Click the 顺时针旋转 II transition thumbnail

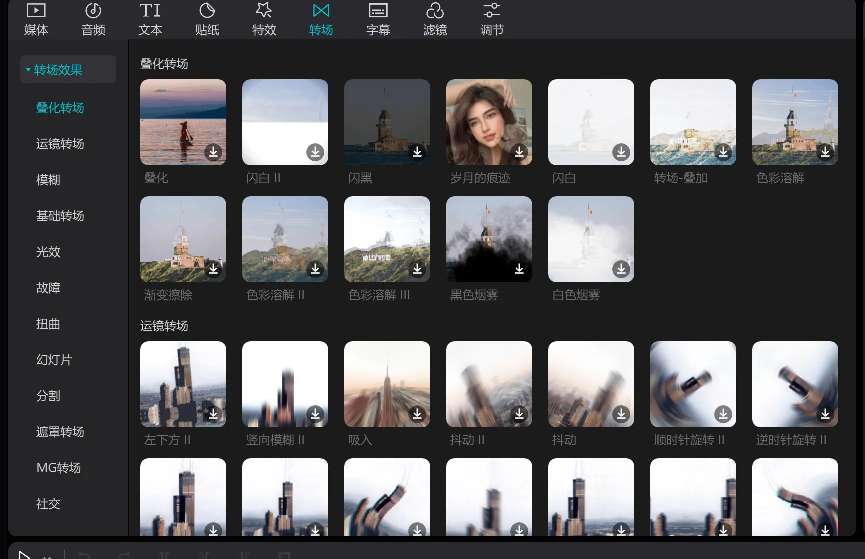click(693, 384)
